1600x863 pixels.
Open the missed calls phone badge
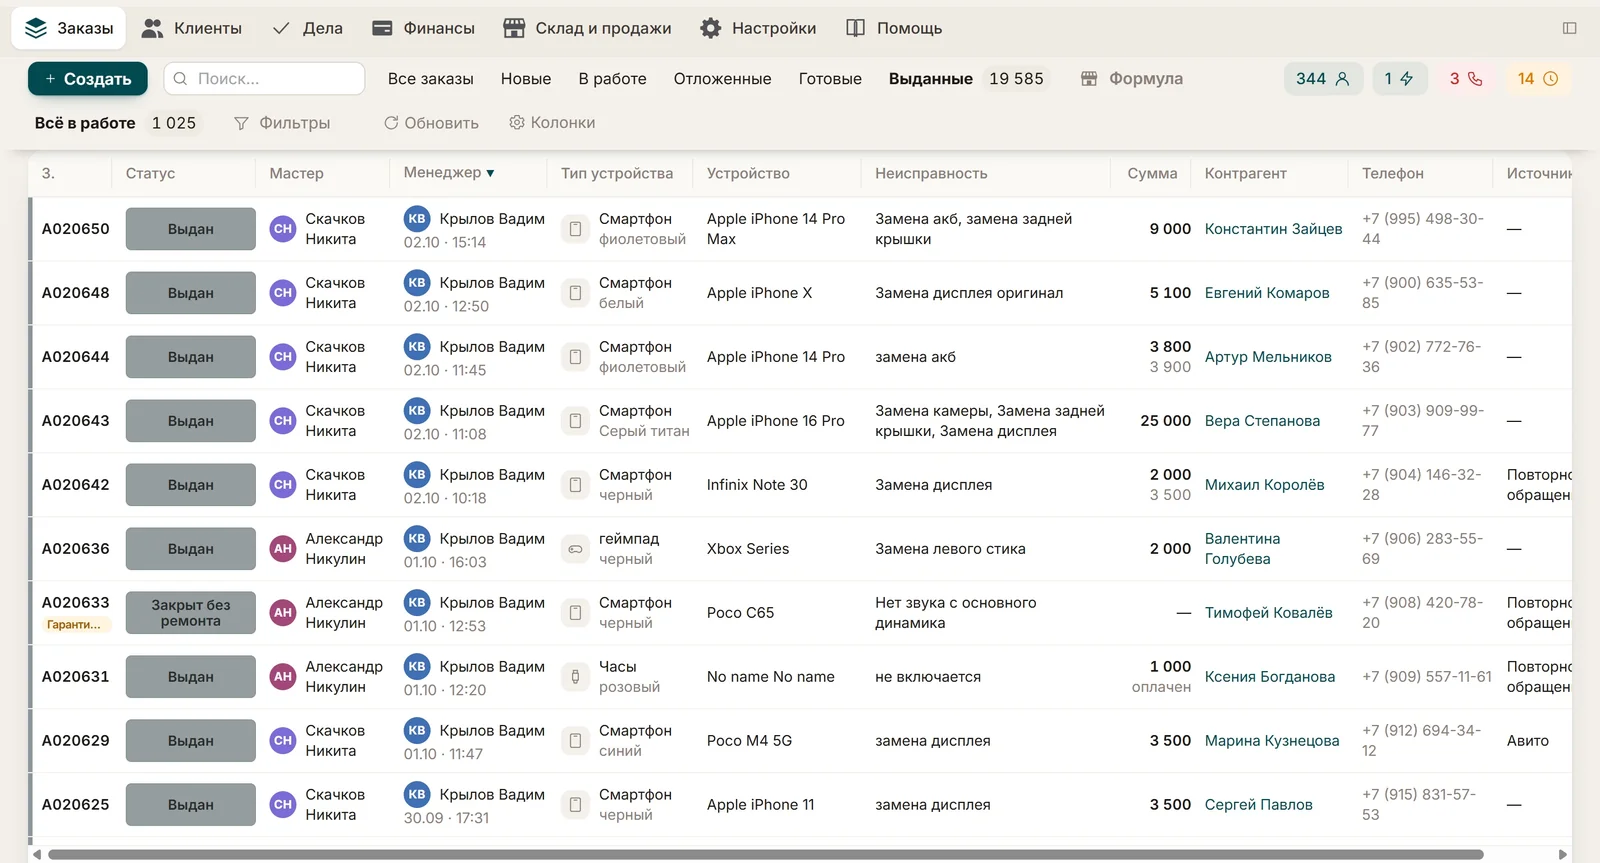[1466, 79]
